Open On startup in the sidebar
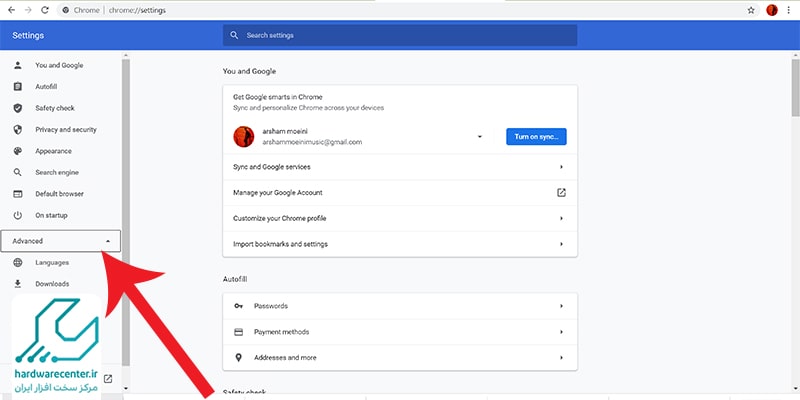 pos(51,215)
